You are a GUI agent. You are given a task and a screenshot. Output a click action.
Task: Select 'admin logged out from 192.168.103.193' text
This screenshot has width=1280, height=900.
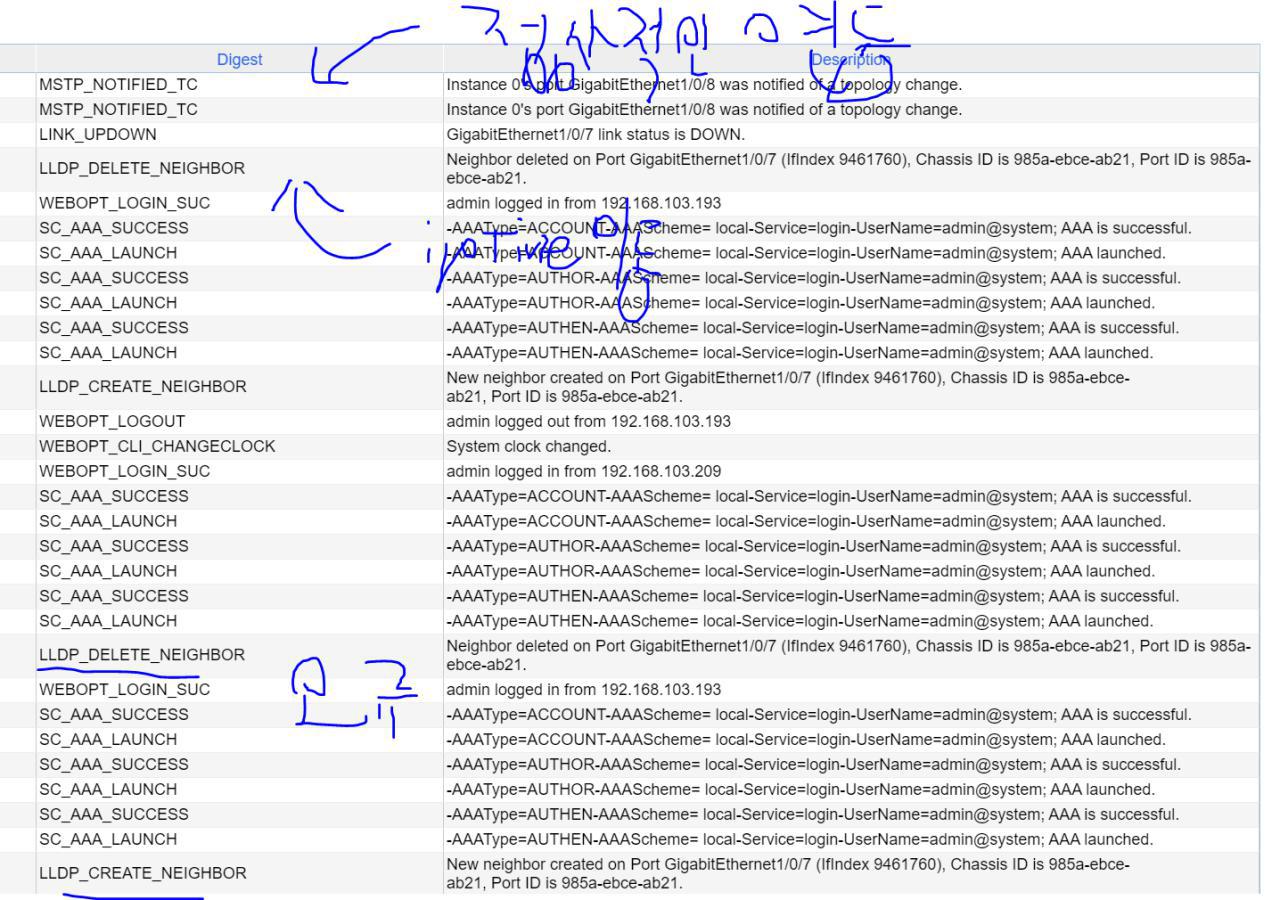[588, 422]
